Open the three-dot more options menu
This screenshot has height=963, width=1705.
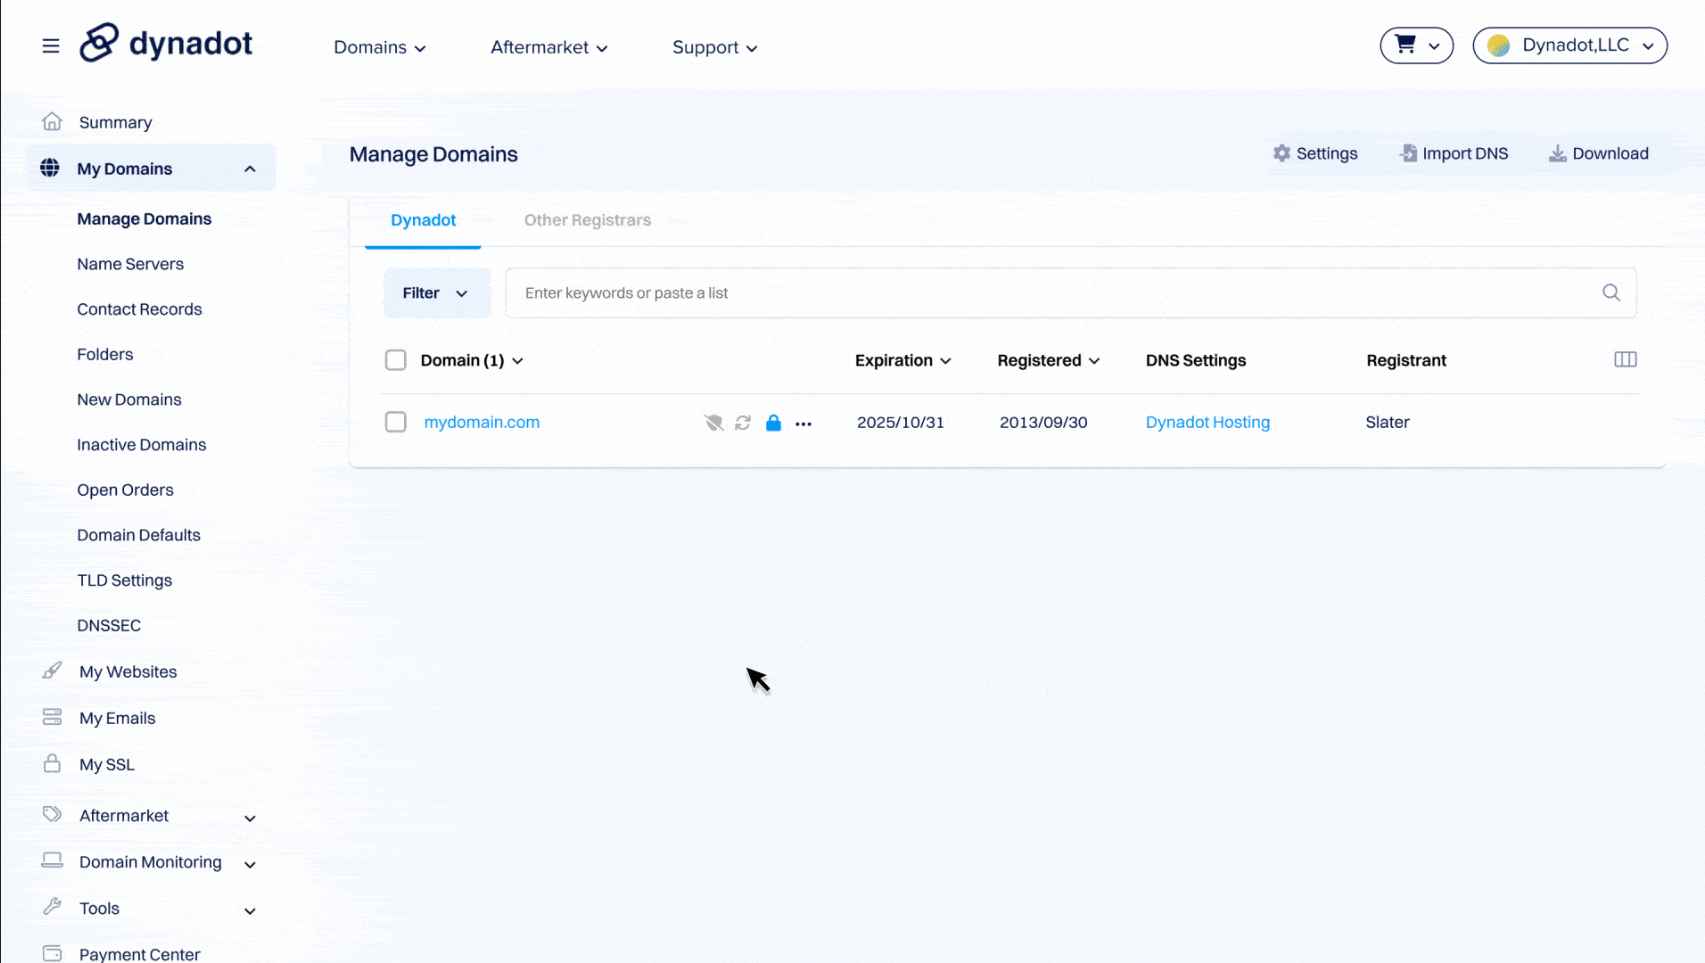[x=803, y=424]
